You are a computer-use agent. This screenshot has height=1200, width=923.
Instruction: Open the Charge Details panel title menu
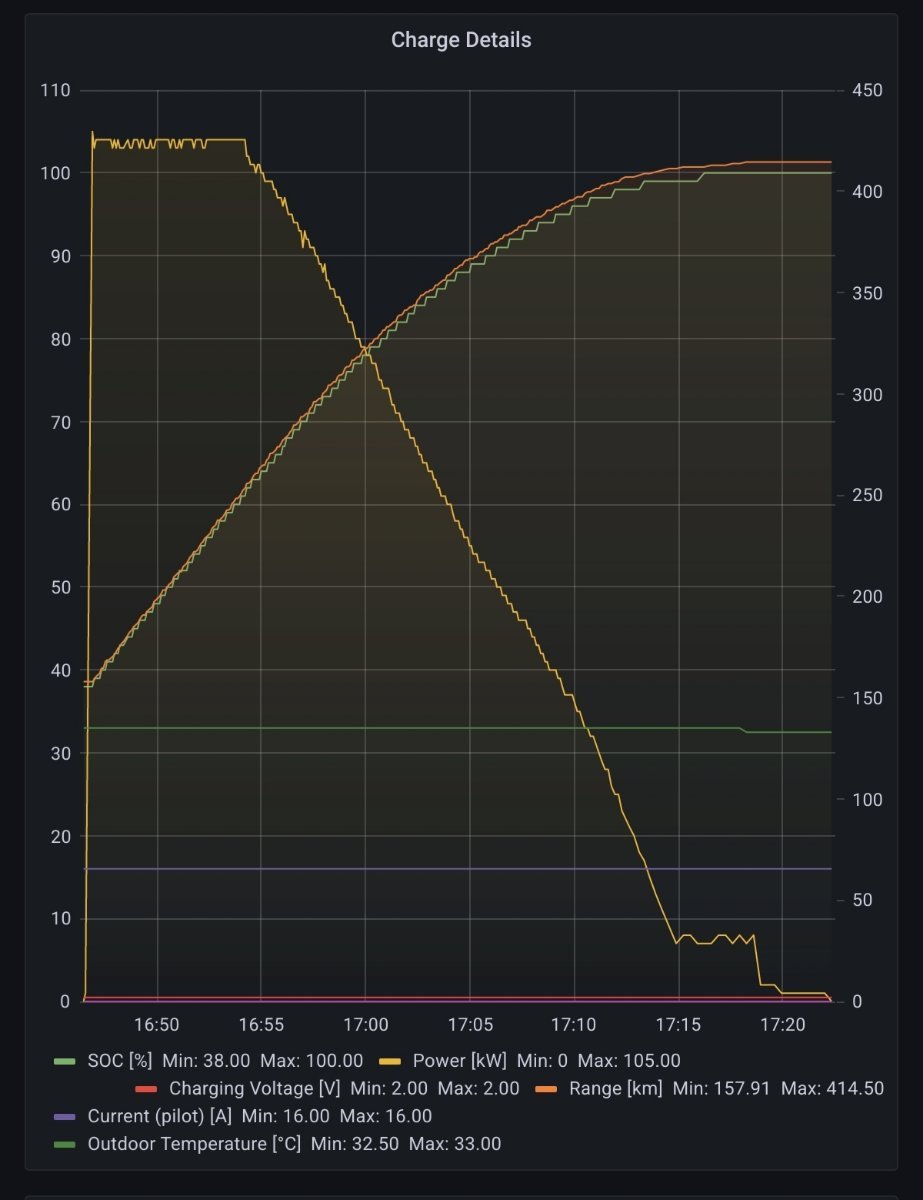[461, 40]
